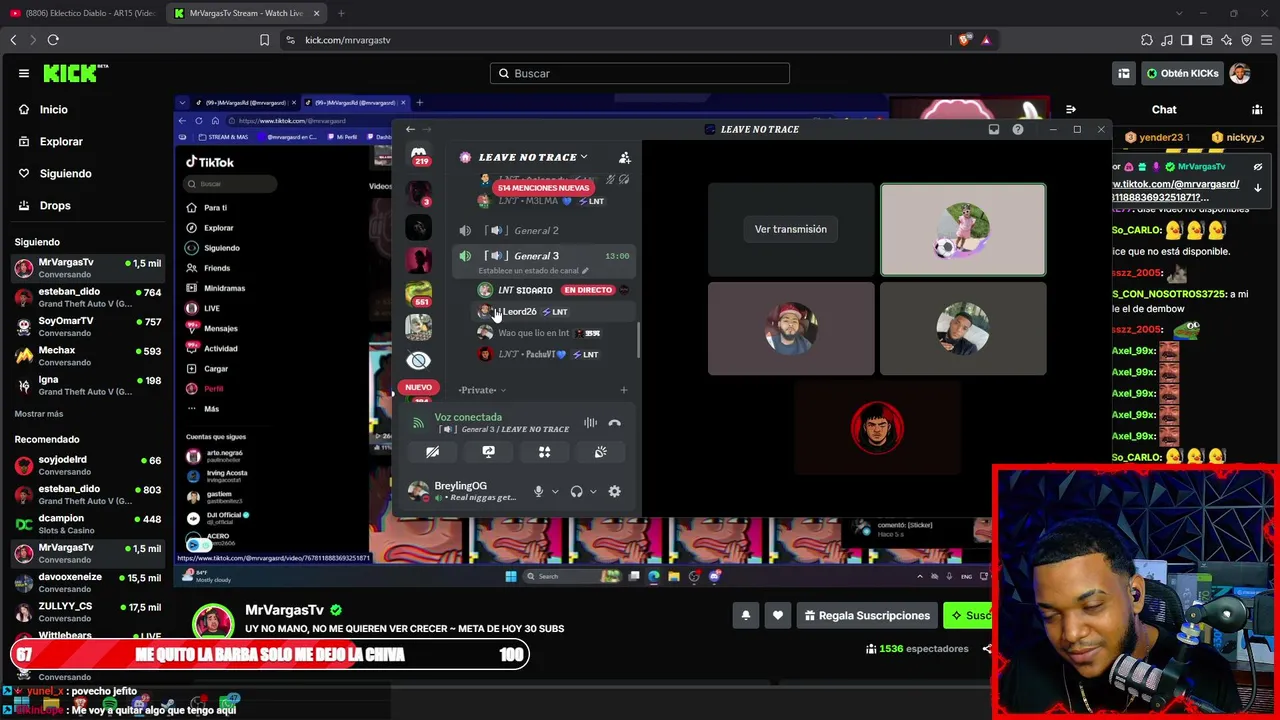The height and width of the screenshot is (720, 1280).
Task: Open Siguiendo in Kick sidebar
Action: pos(66,173)
